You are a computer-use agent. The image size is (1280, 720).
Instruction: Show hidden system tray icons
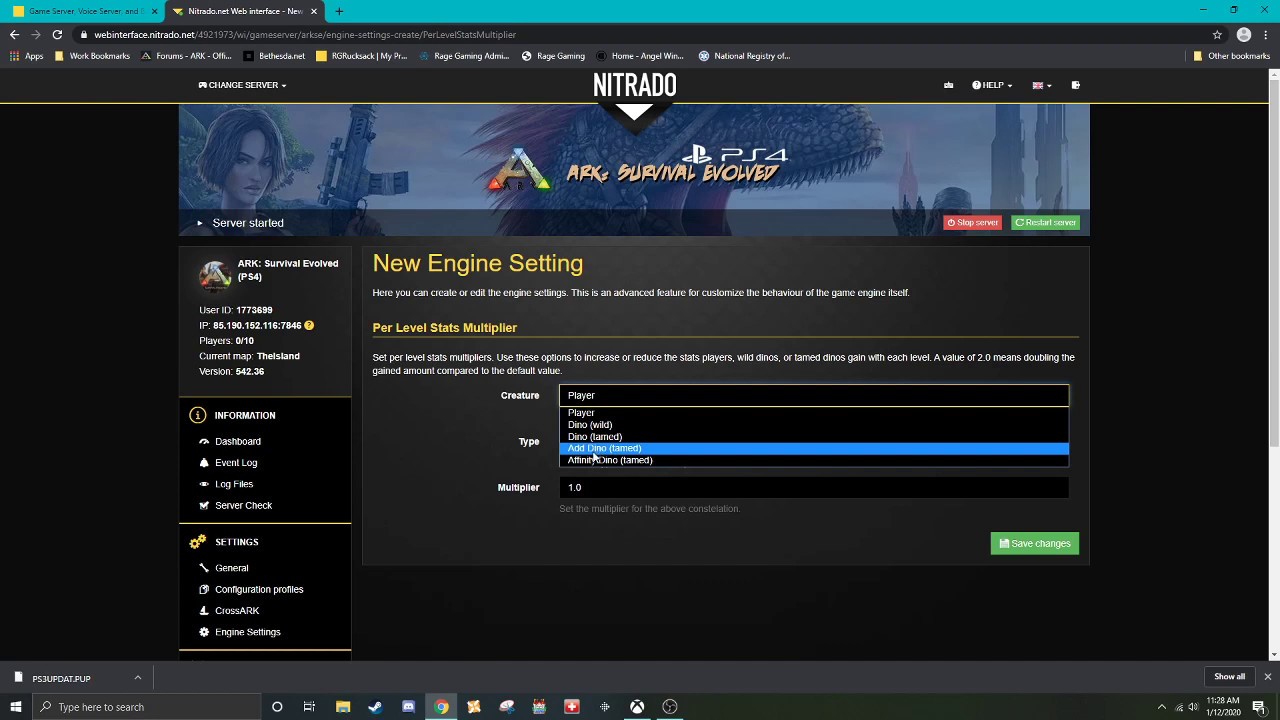click(1162, 707)
